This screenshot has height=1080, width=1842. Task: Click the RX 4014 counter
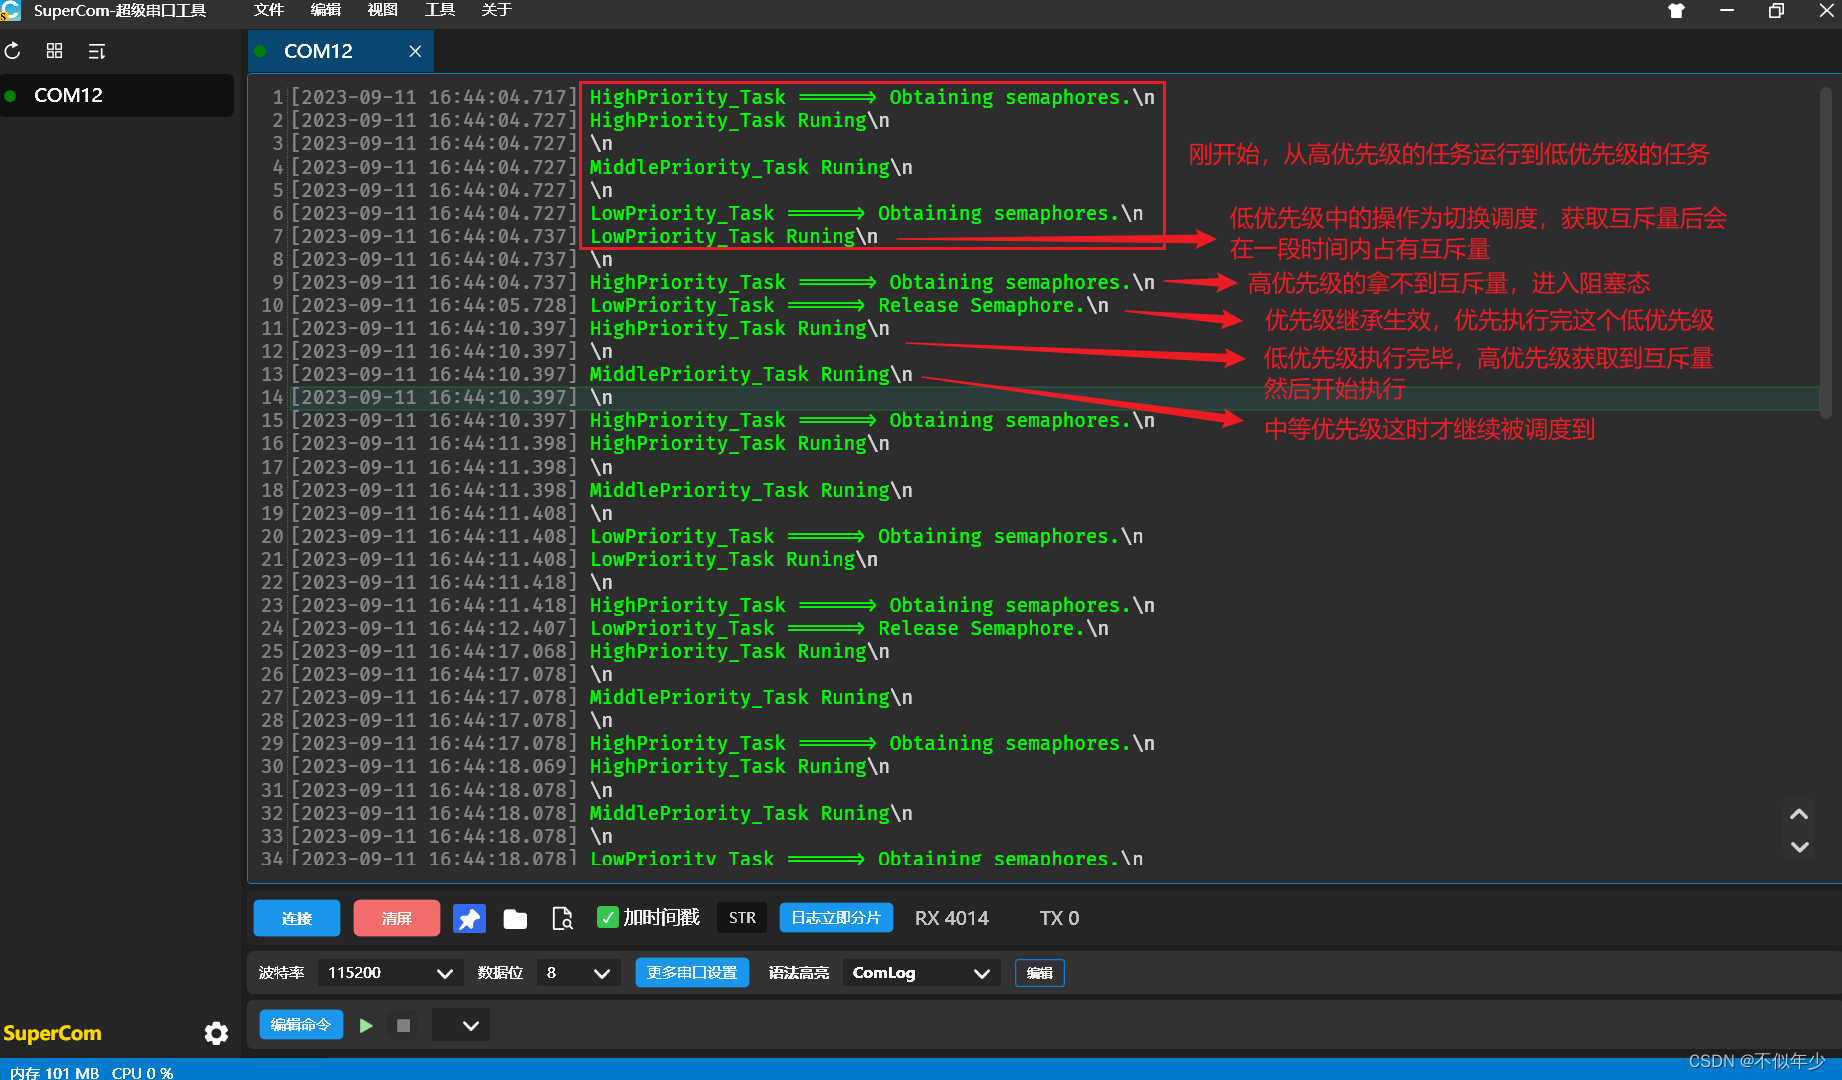pos(952,918)
